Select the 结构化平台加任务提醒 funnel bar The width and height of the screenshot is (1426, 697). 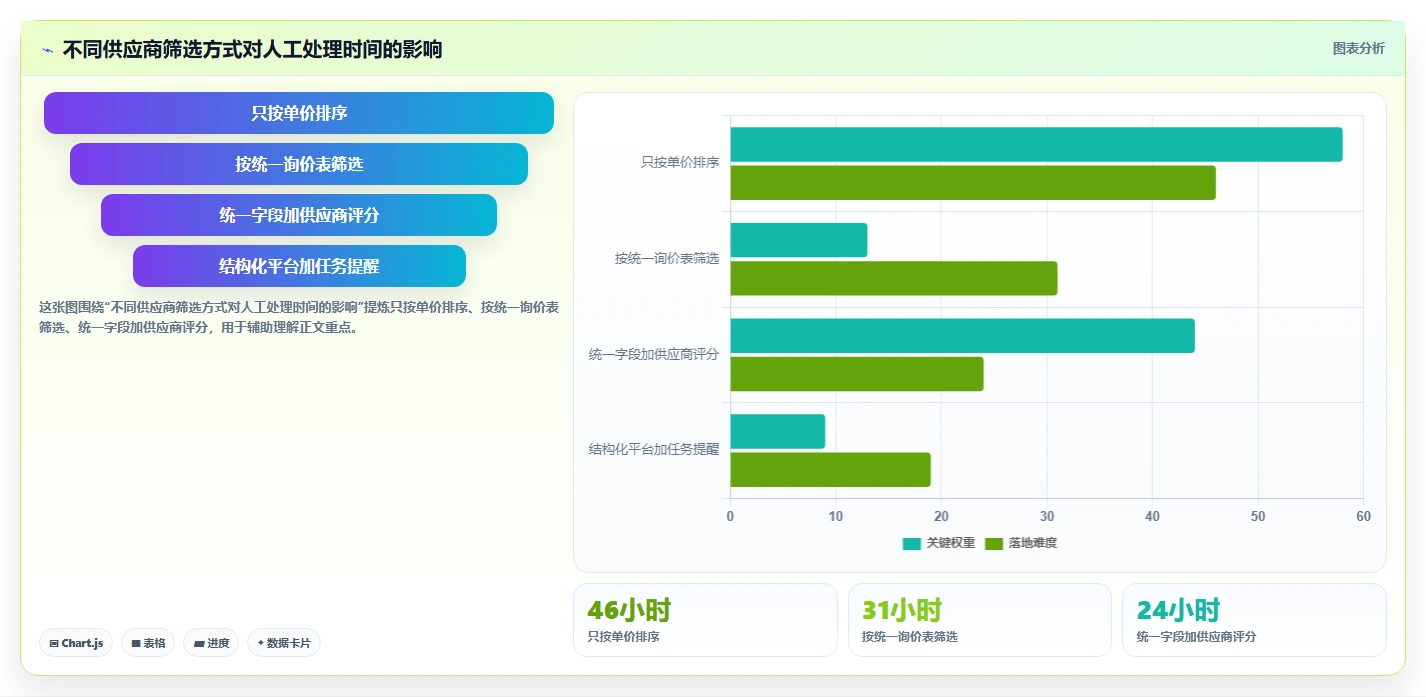pyautogui.click(x=299, y=266)
